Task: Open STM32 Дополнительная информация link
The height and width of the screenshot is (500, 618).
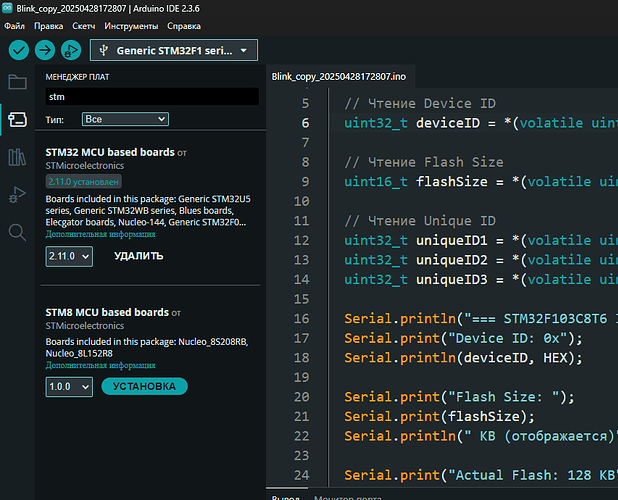Action: 100,236
